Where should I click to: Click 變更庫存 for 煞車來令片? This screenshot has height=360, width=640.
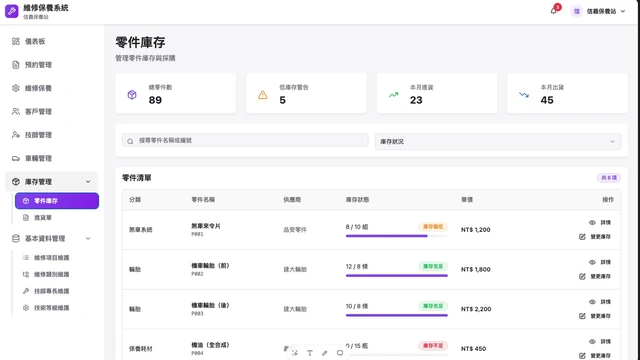(x=595, y=237)
